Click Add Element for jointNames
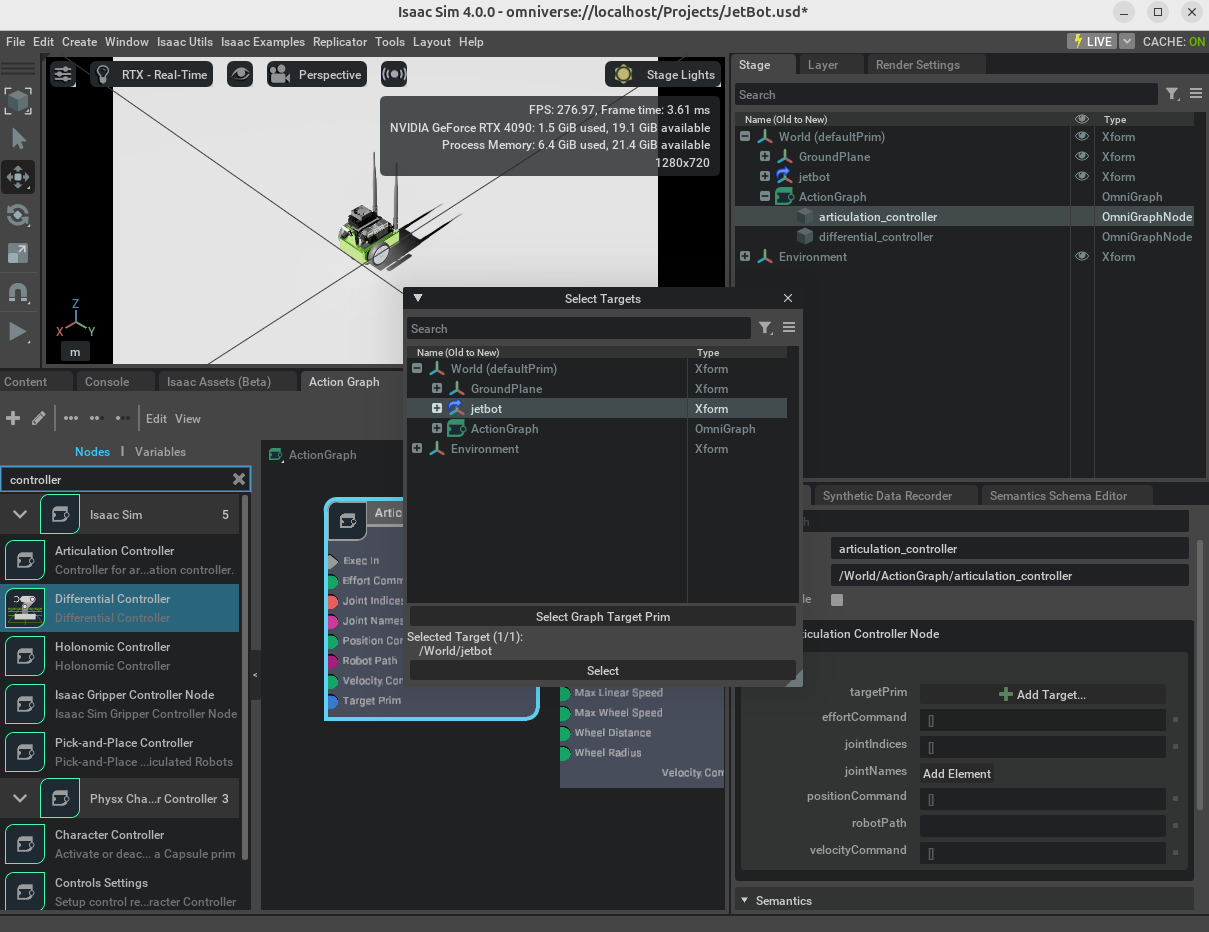Viewport: 1209px width, 932px height. click(957, 773)
